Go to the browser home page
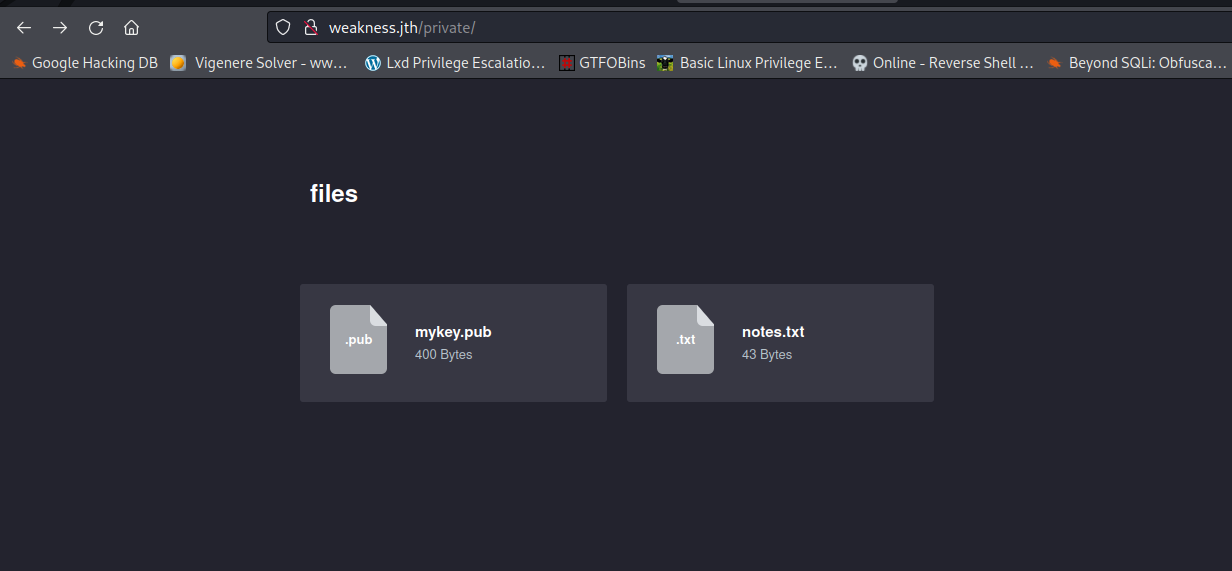The width and height of the screenshot is (1232, 571). coord(131,28)
